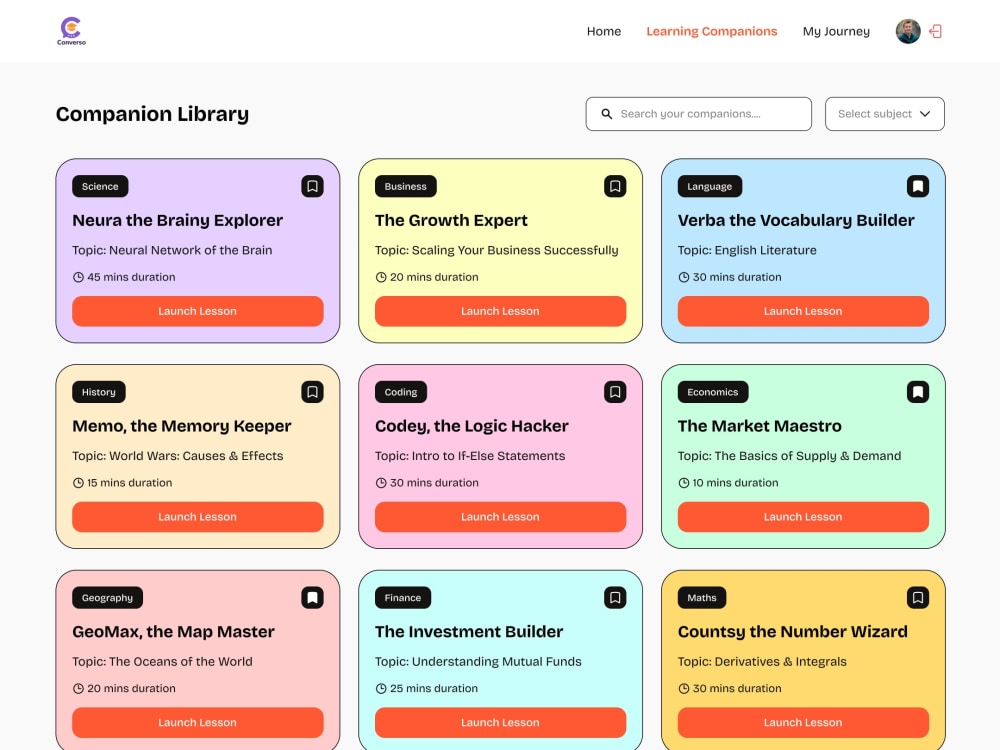Click the Converso logo

(71, 31)
